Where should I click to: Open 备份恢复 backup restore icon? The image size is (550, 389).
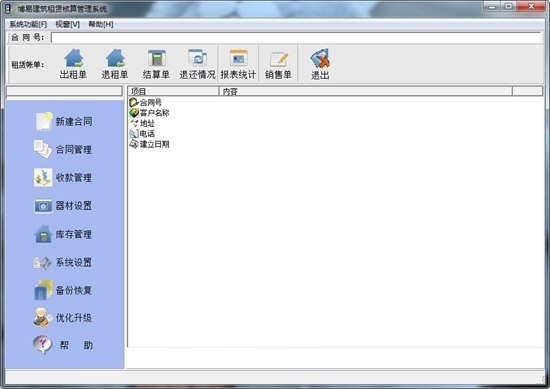pyautogui.click(x=43, y=290)
